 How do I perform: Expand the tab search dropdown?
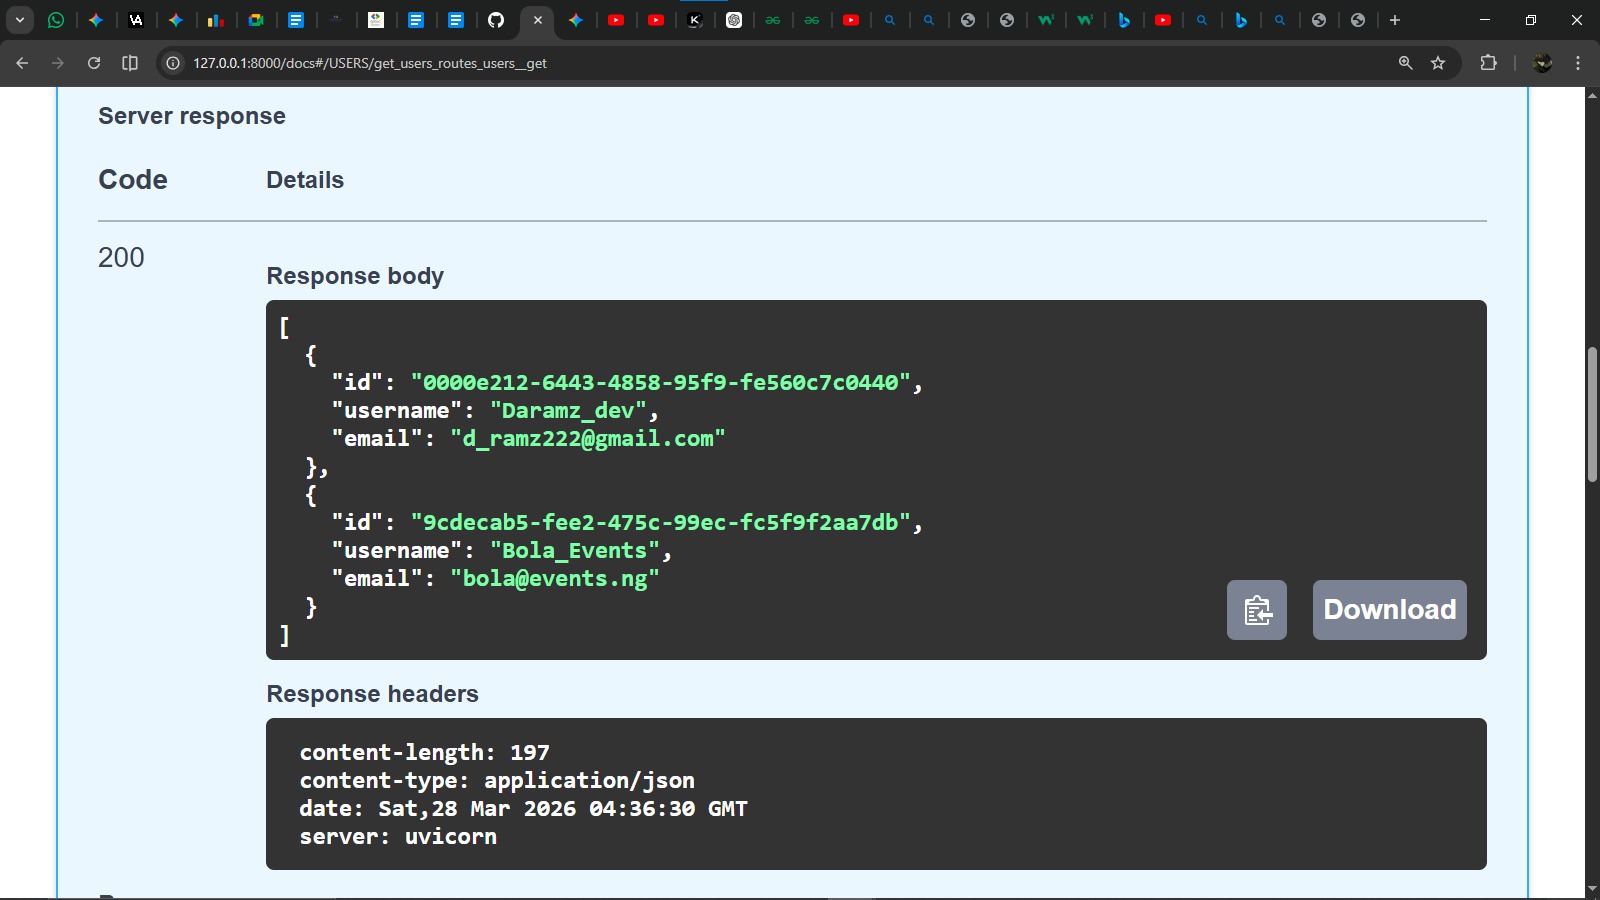19,20
